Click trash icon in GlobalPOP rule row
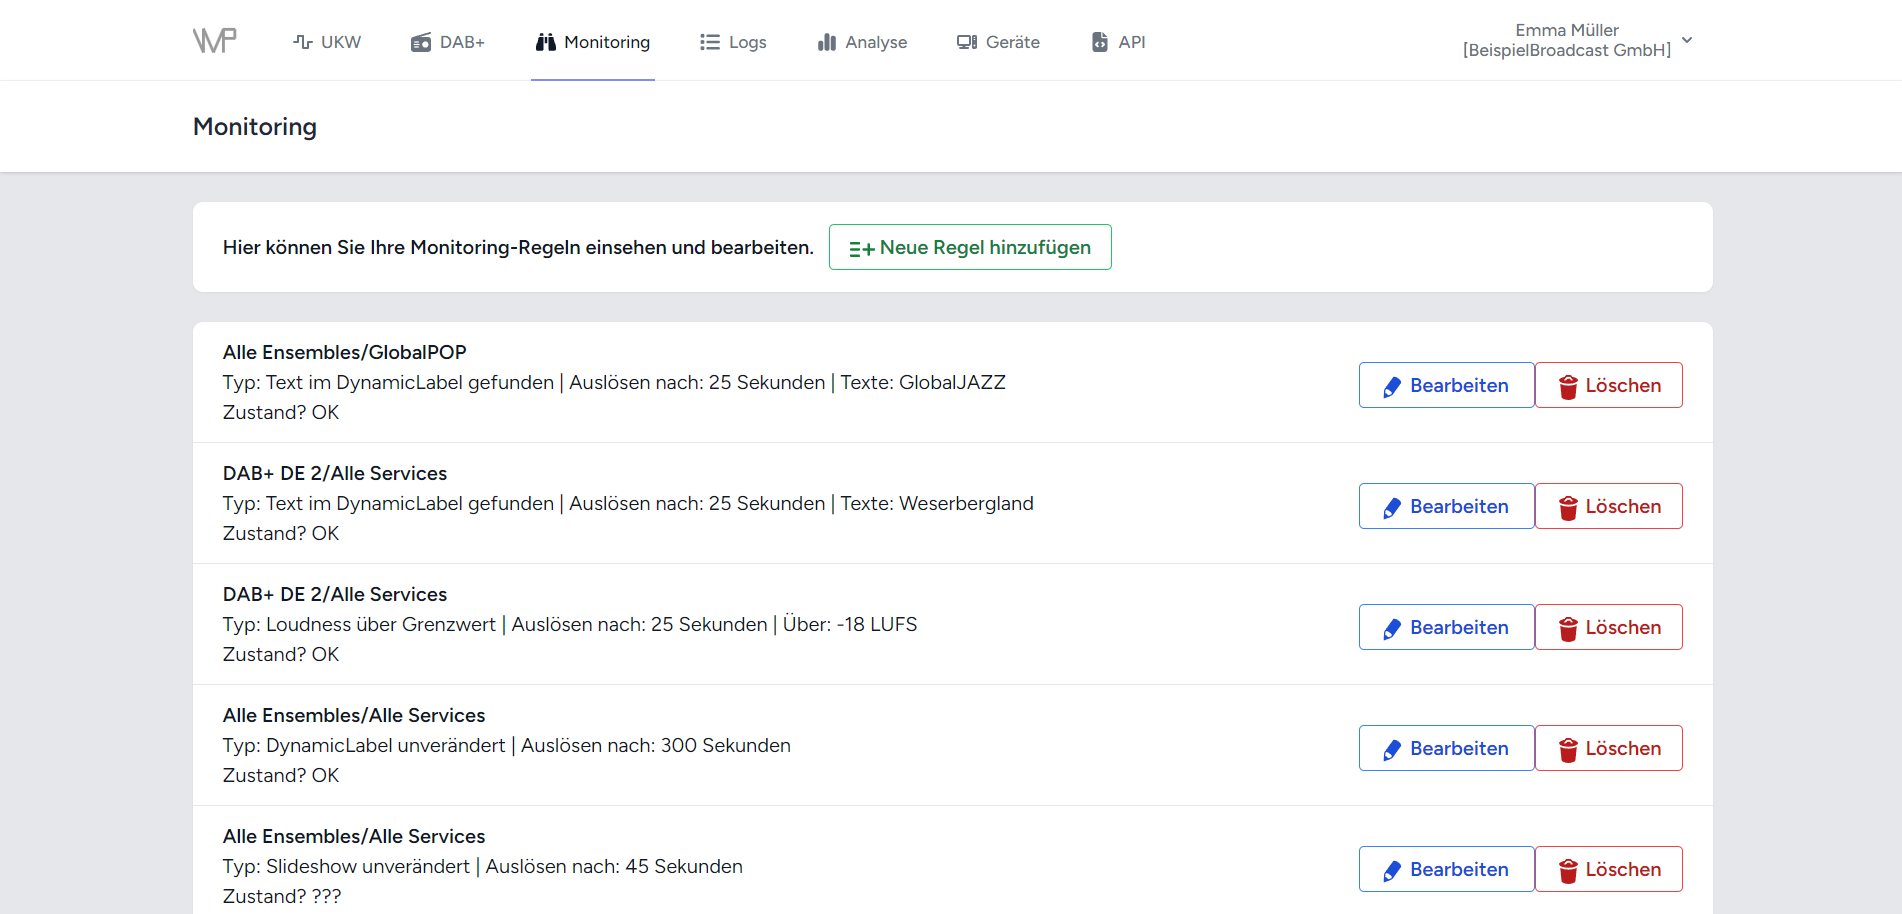The width and height of the screenshot is (1902, 914). point(1568,387)
